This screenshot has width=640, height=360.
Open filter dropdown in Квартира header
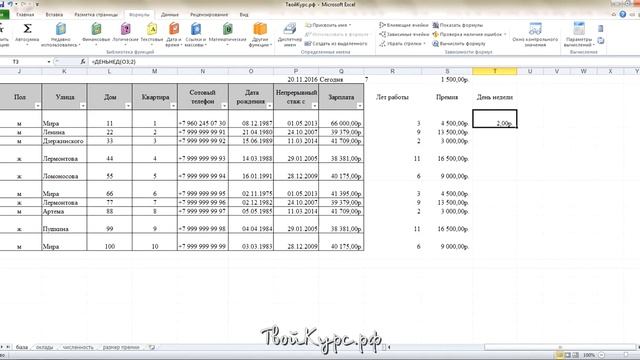(173, 106)
